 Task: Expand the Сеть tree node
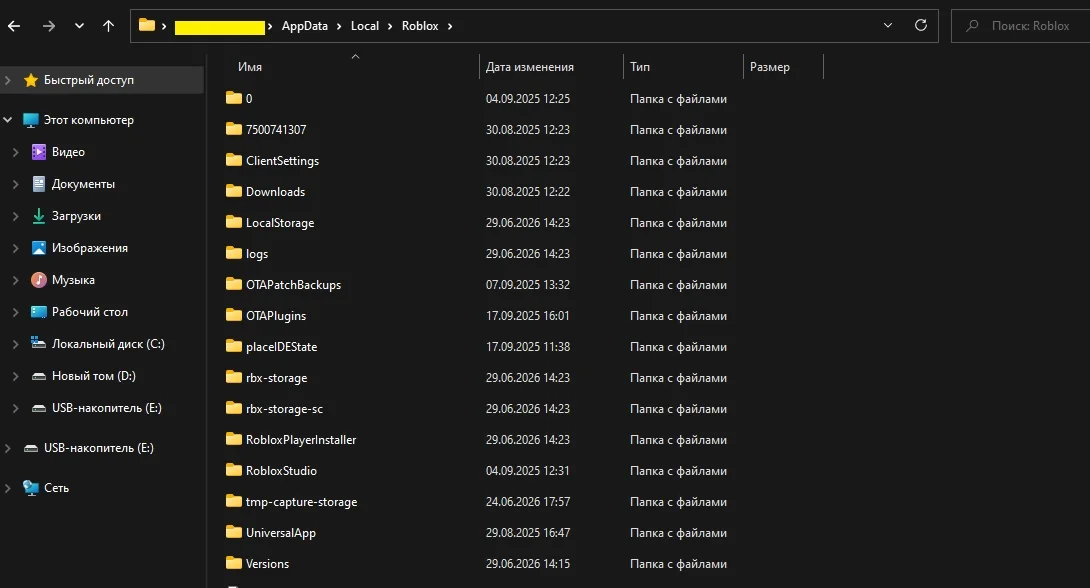[x=8, y=488]
